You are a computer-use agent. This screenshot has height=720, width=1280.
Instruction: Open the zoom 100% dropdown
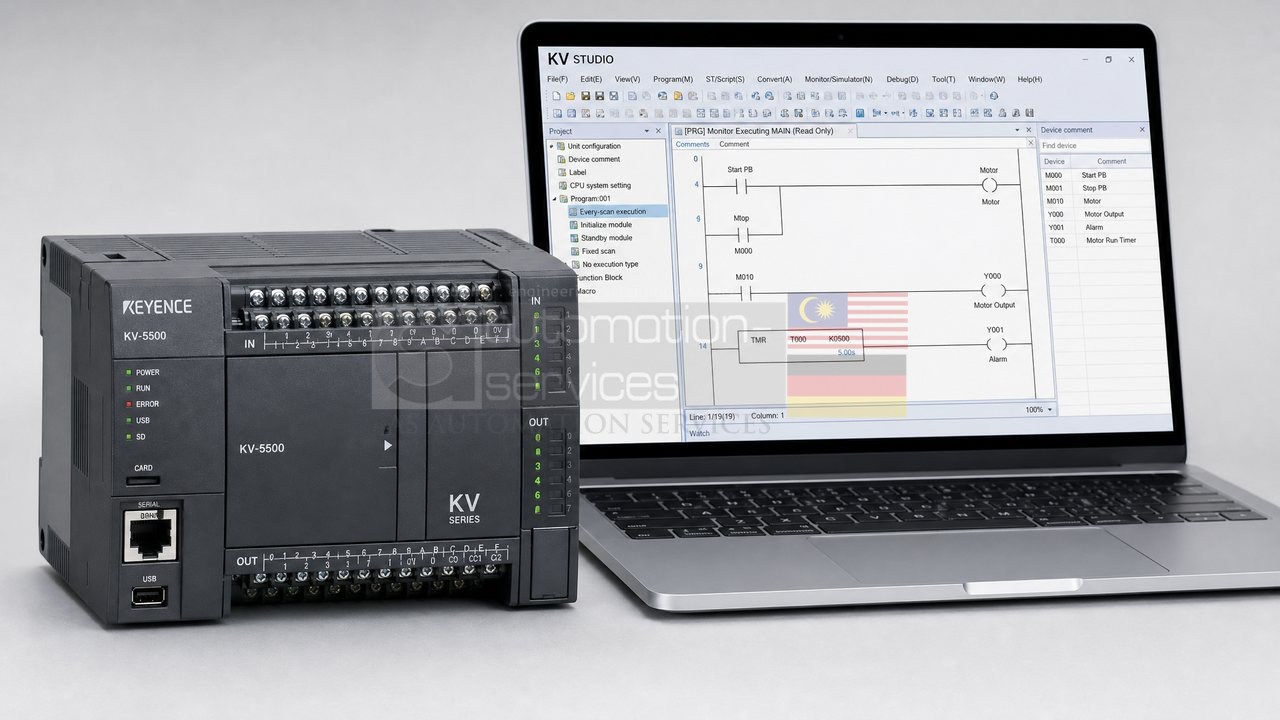tap(1049, 410)
